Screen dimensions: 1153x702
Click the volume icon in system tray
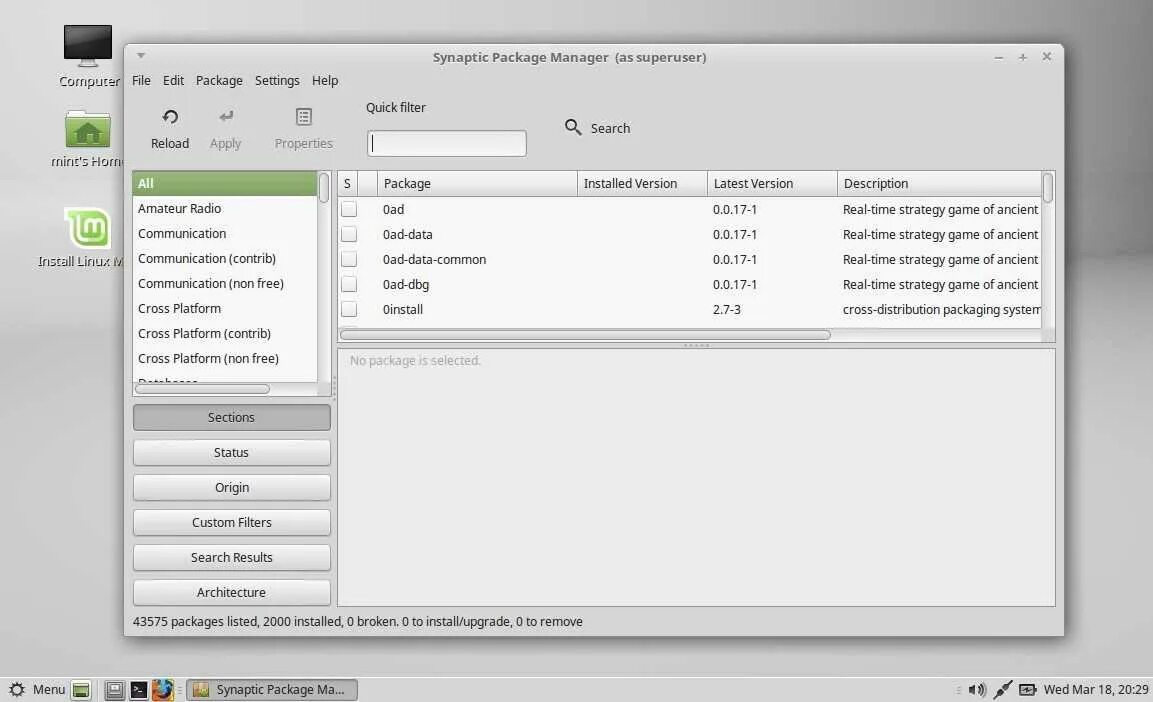(x=977, y=690)
